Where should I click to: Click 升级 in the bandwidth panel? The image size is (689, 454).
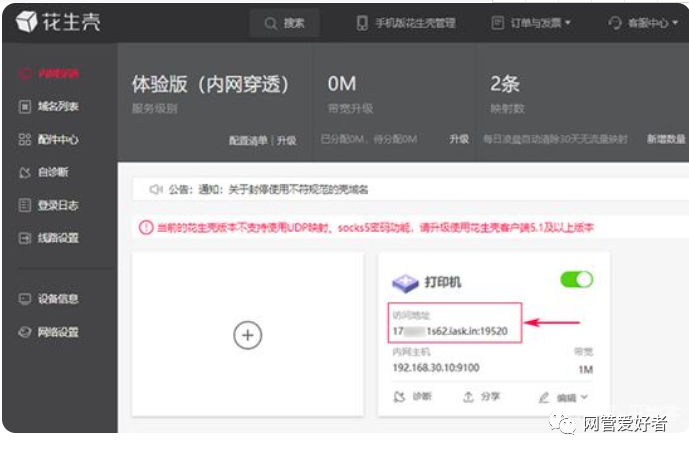459,139
